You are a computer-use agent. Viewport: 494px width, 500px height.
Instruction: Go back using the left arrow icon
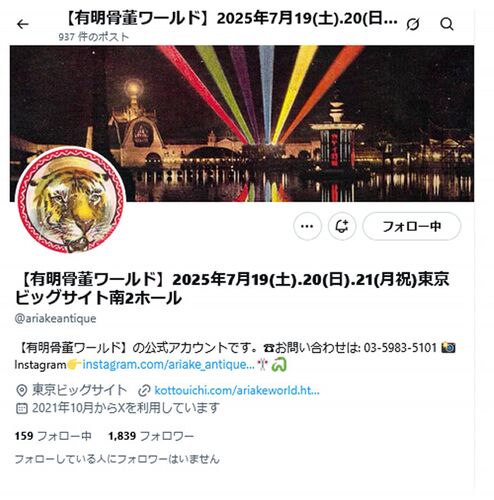[x=23, y=24]
